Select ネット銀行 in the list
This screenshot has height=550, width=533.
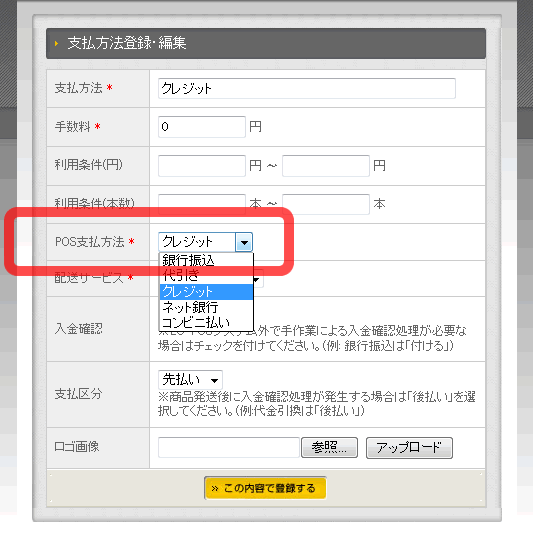206,307
